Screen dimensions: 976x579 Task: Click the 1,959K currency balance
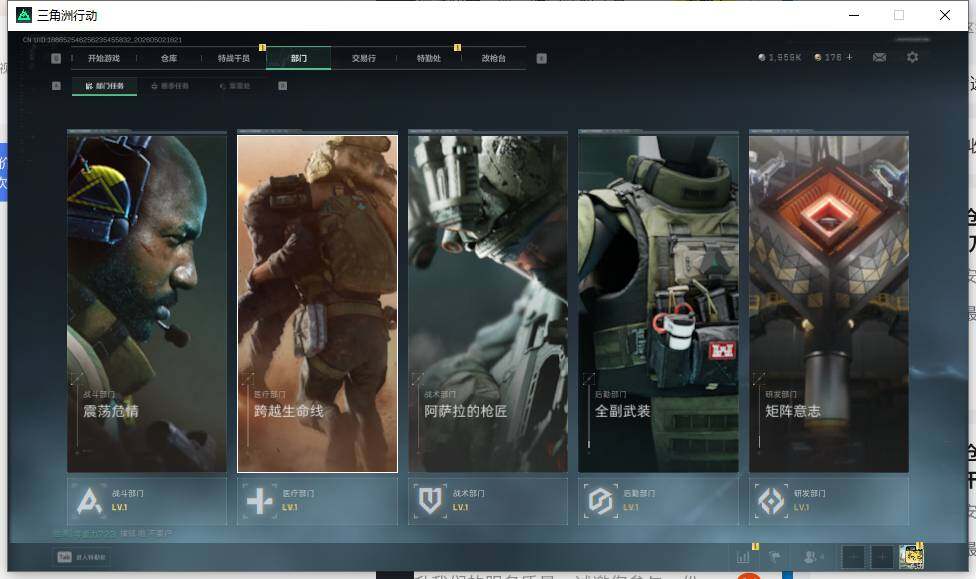tap(779, 57)
